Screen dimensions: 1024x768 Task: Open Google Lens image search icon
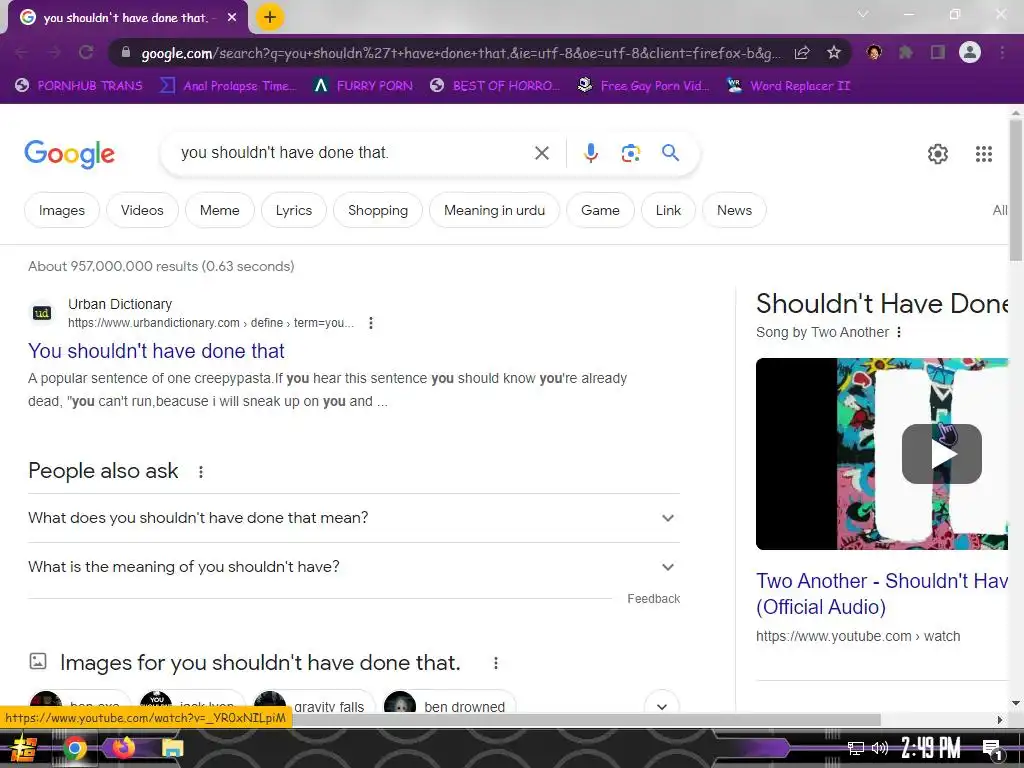(630, 153)
